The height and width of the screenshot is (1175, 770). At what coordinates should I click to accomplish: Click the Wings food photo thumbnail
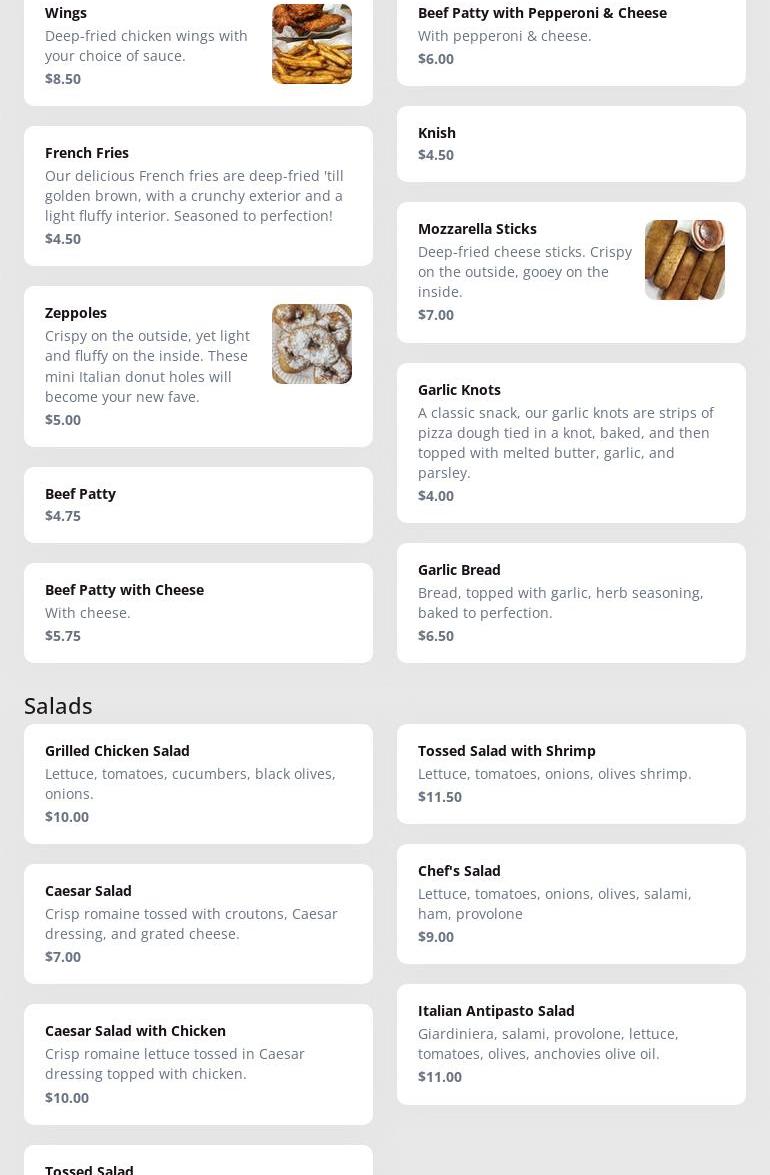[311, 44]
